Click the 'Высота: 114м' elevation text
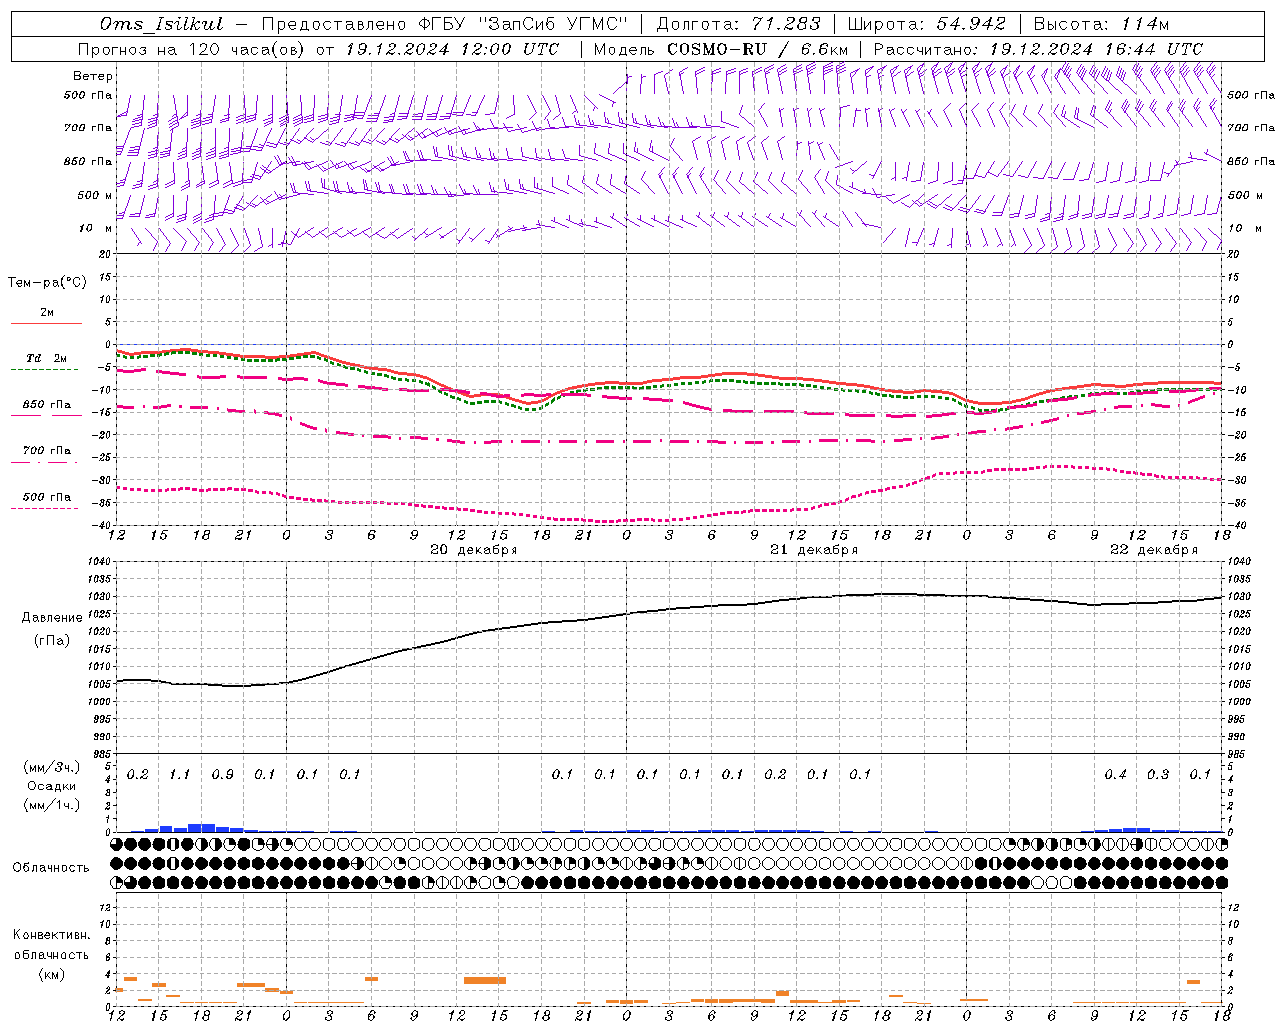The width and height of the screenshot is (1280, 1024). pos(1101,24)
